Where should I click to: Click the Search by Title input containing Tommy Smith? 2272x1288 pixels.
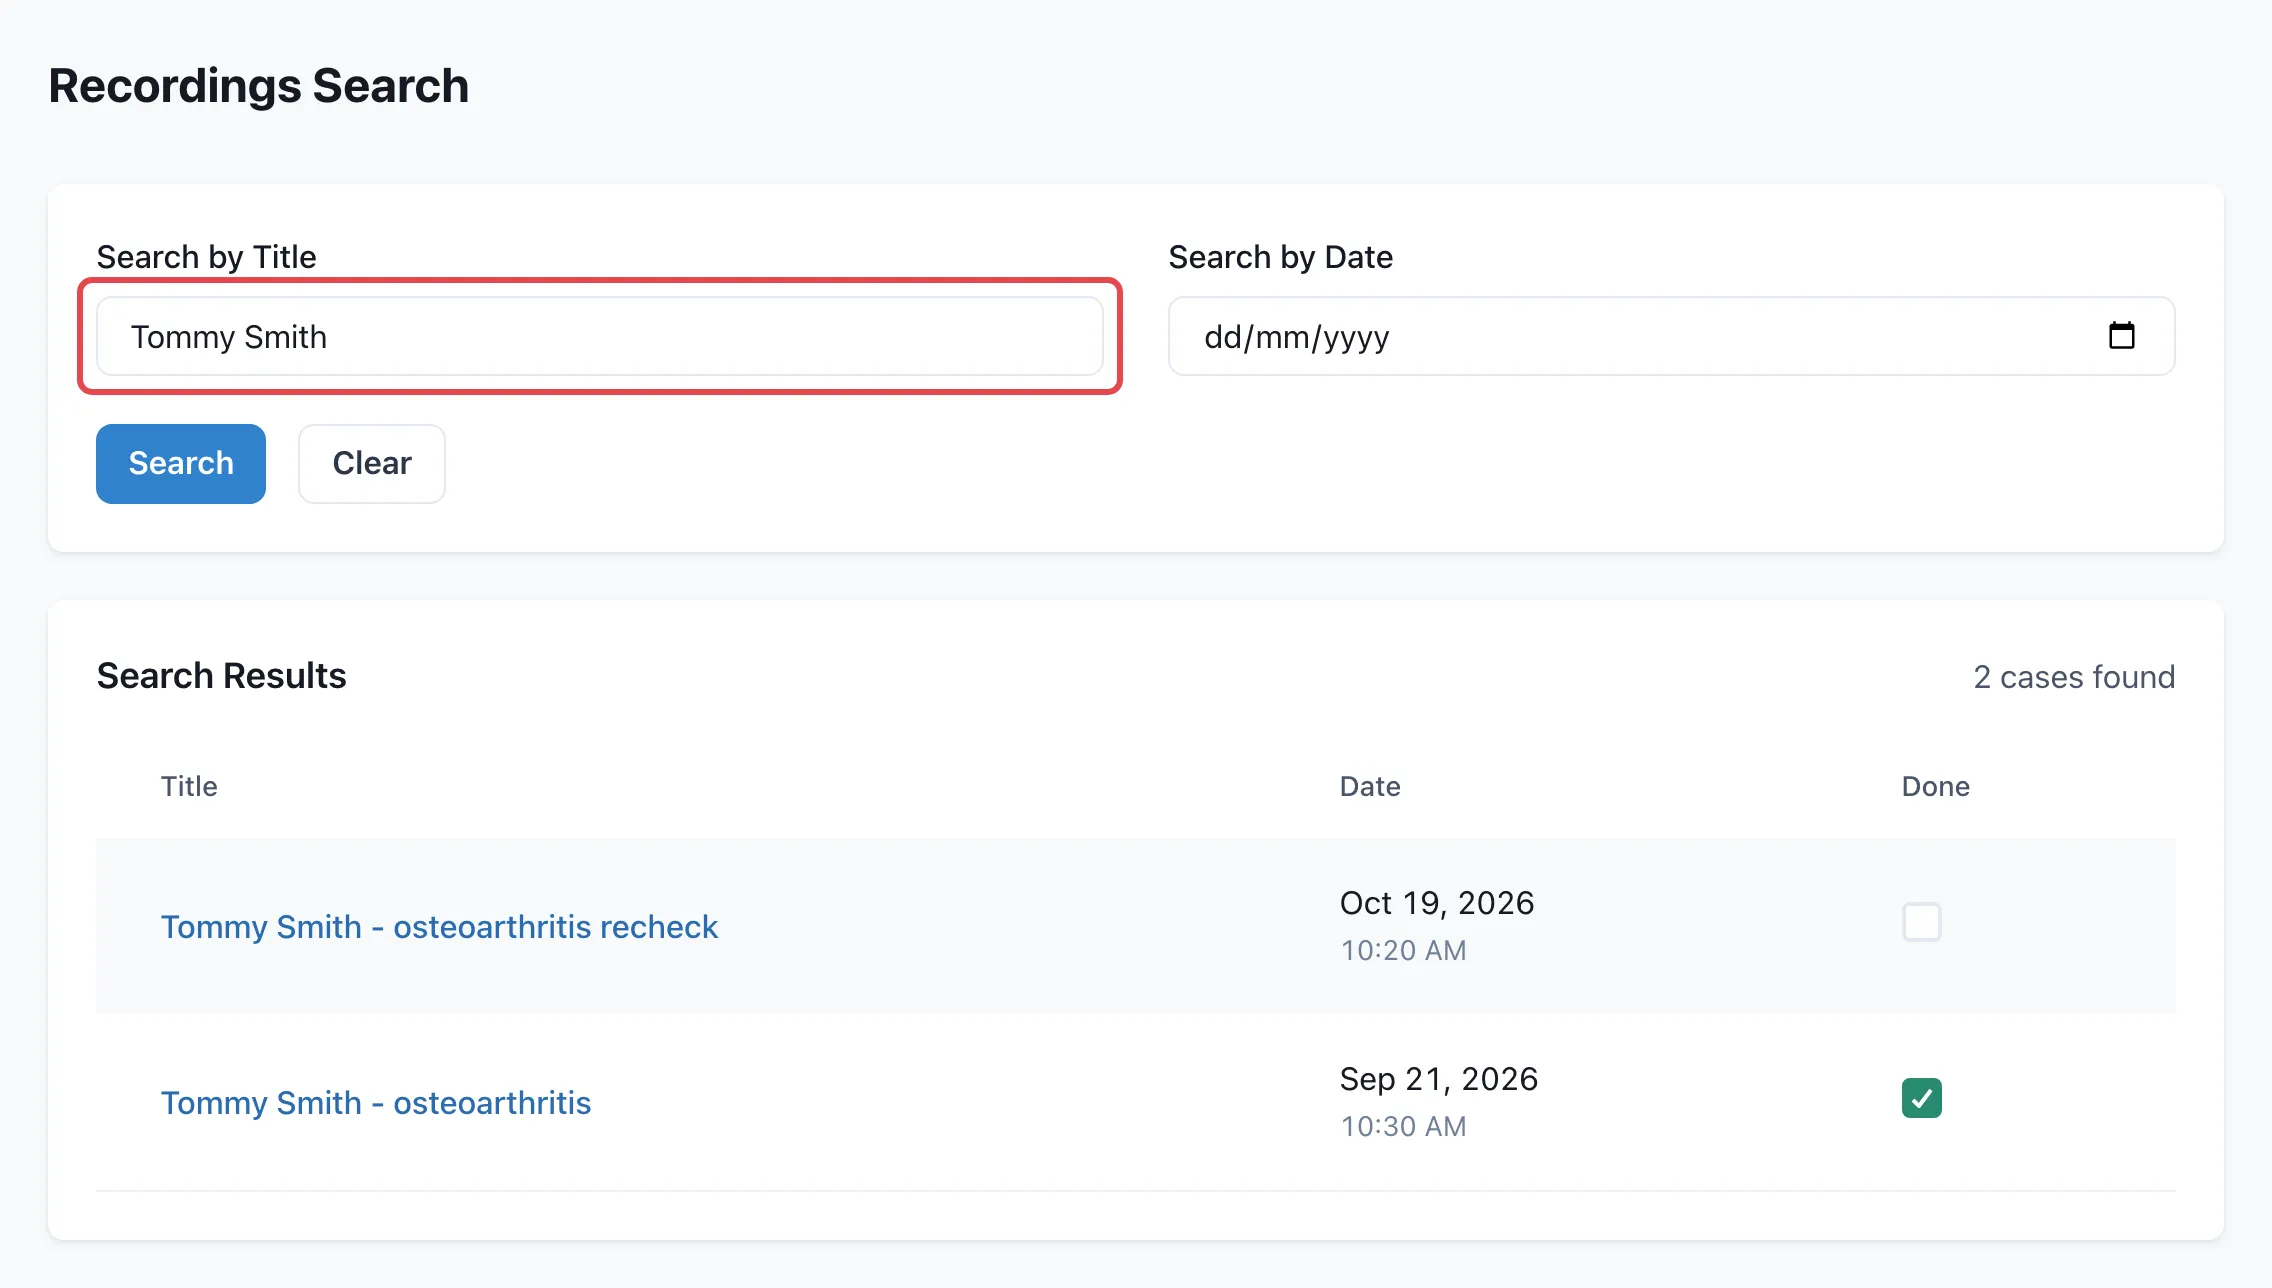(600, 336)
